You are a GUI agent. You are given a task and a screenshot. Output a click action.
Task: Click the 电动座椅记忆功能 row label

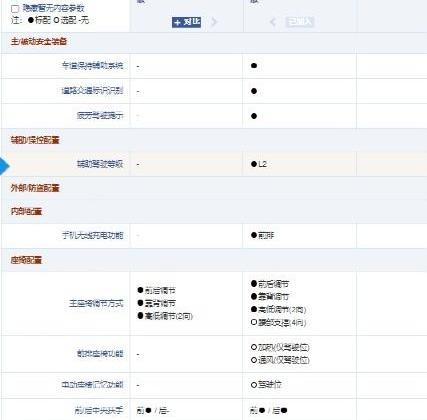(92, 385)
